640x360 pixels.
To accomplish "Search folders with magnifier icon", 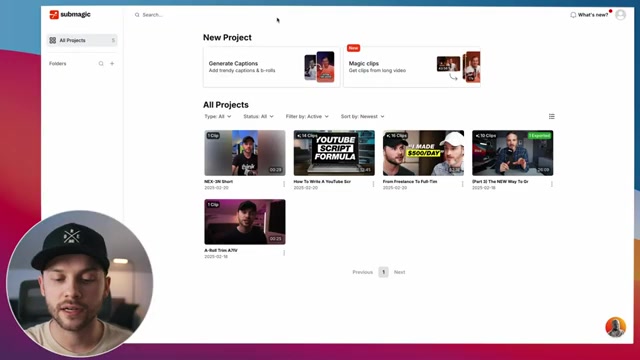I will click(x=101, y=64).
